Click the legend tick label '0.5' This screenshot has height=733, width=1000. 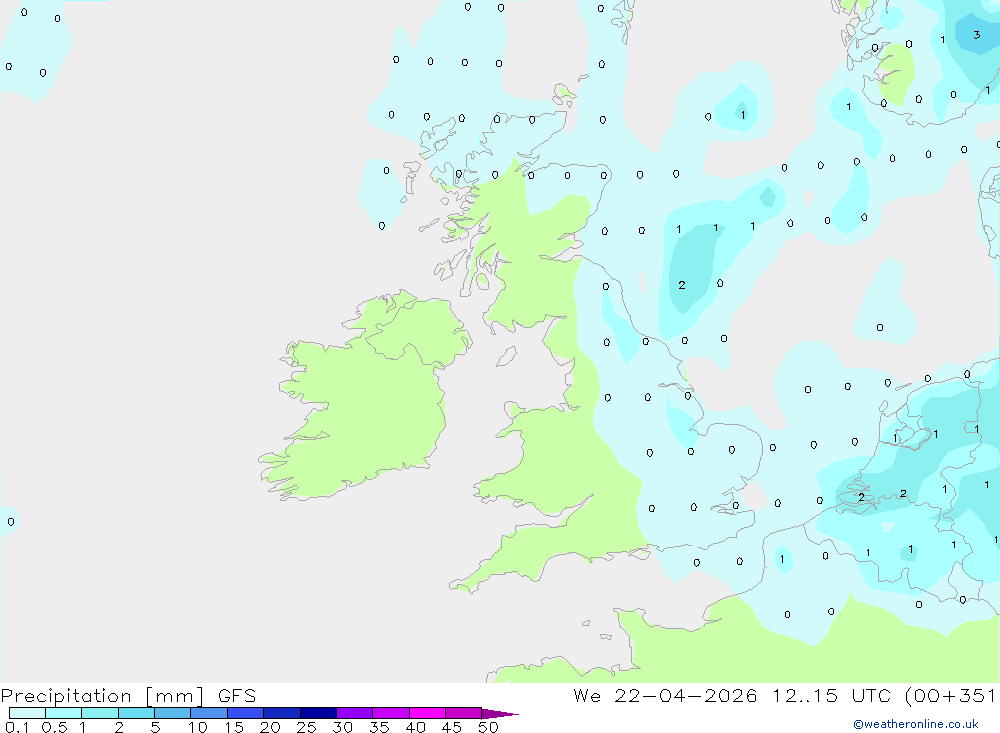pos(54,727)
